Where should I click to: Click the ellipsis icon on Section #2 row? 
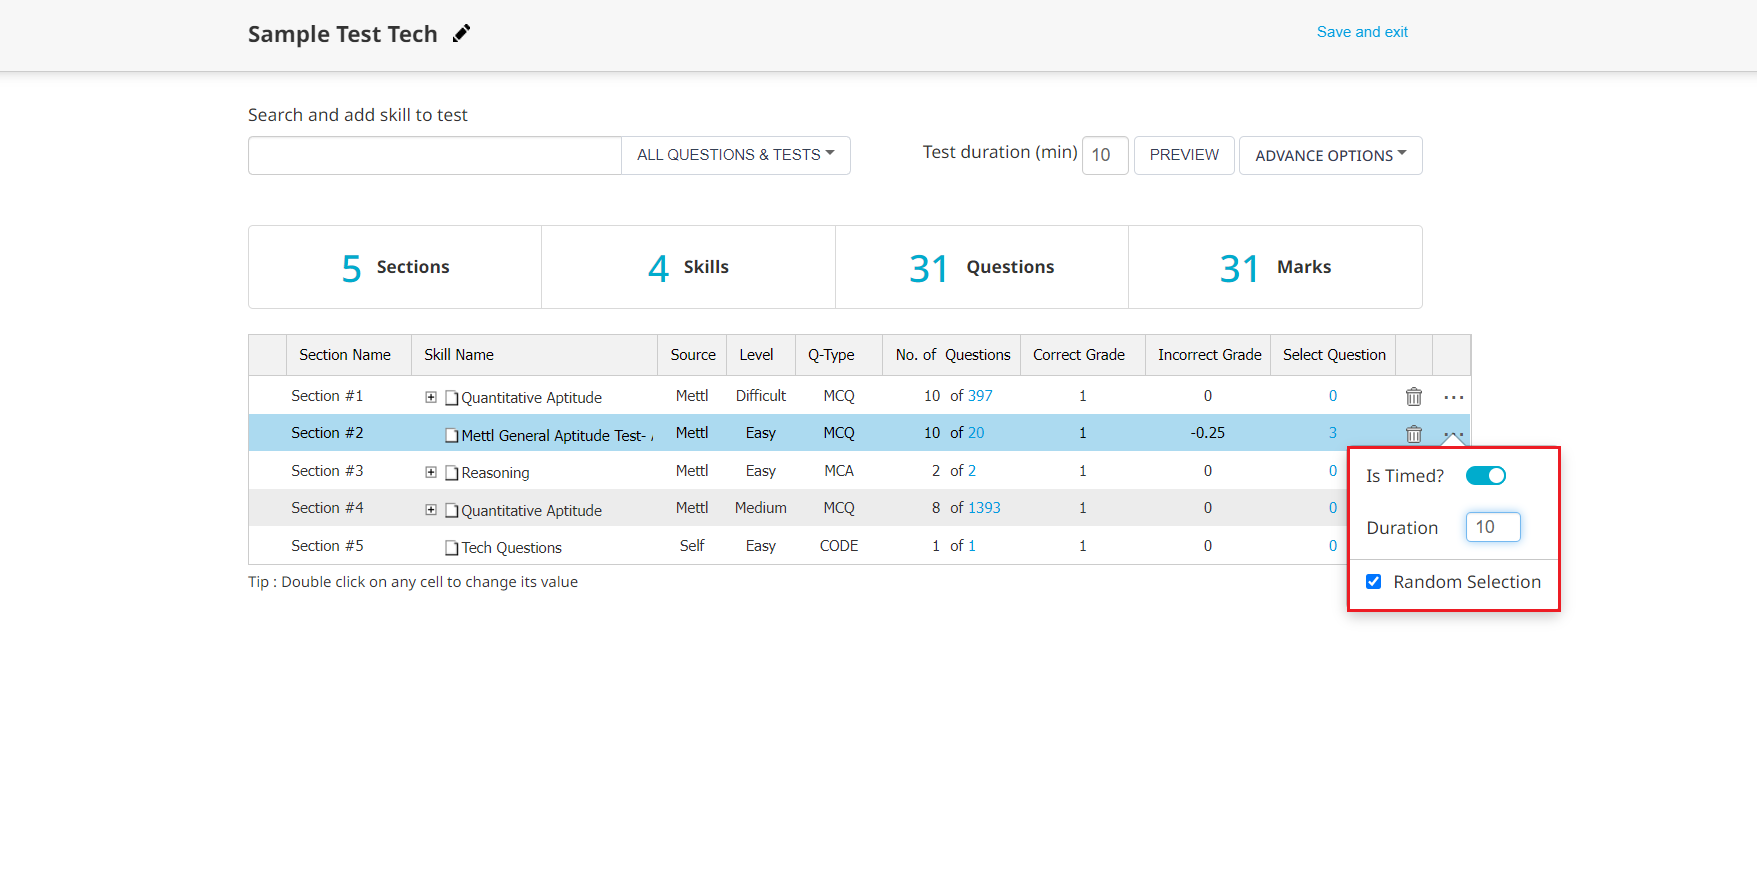[x=1453, y=434]
